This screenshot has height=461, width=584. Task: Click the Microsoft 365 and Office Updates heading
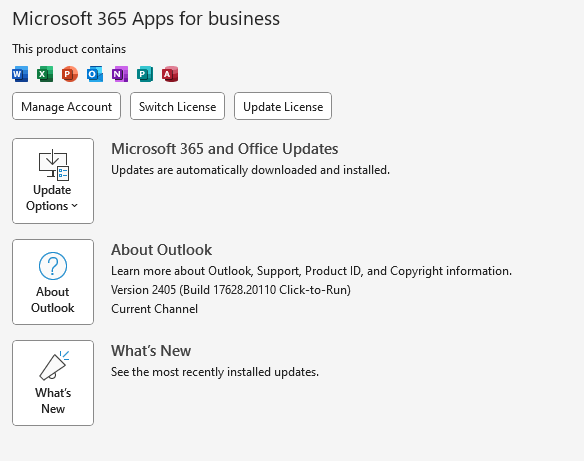tap(225, 149)
